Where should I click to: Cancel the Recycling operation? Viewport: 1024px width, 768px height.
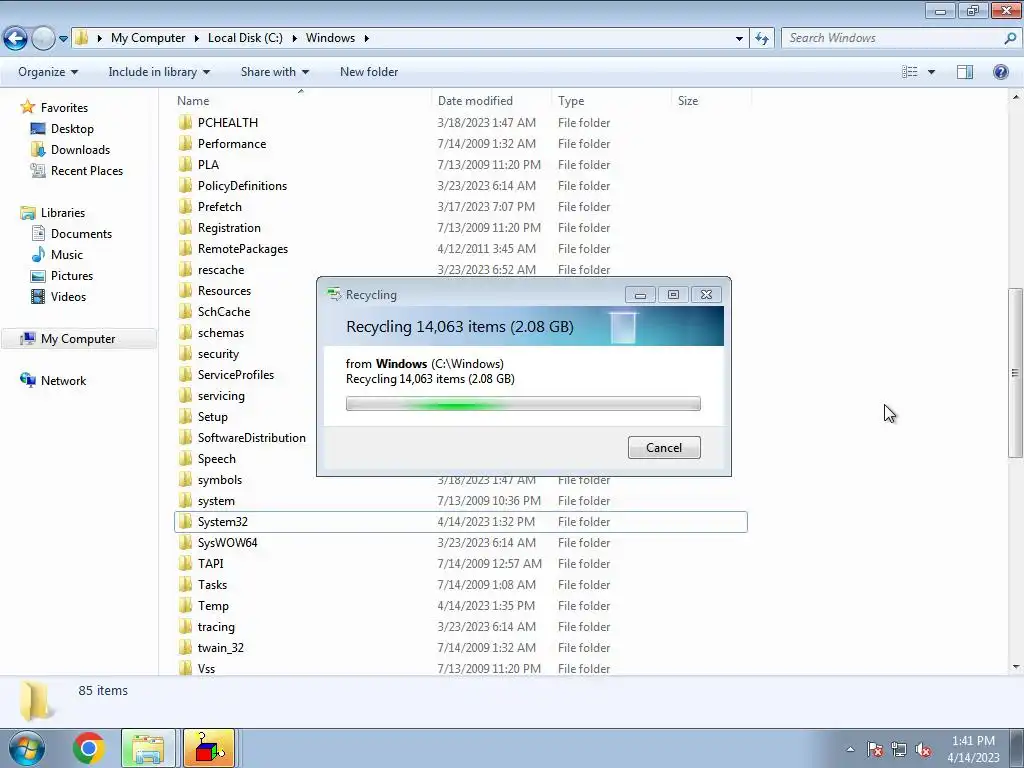tap(664, 447)
